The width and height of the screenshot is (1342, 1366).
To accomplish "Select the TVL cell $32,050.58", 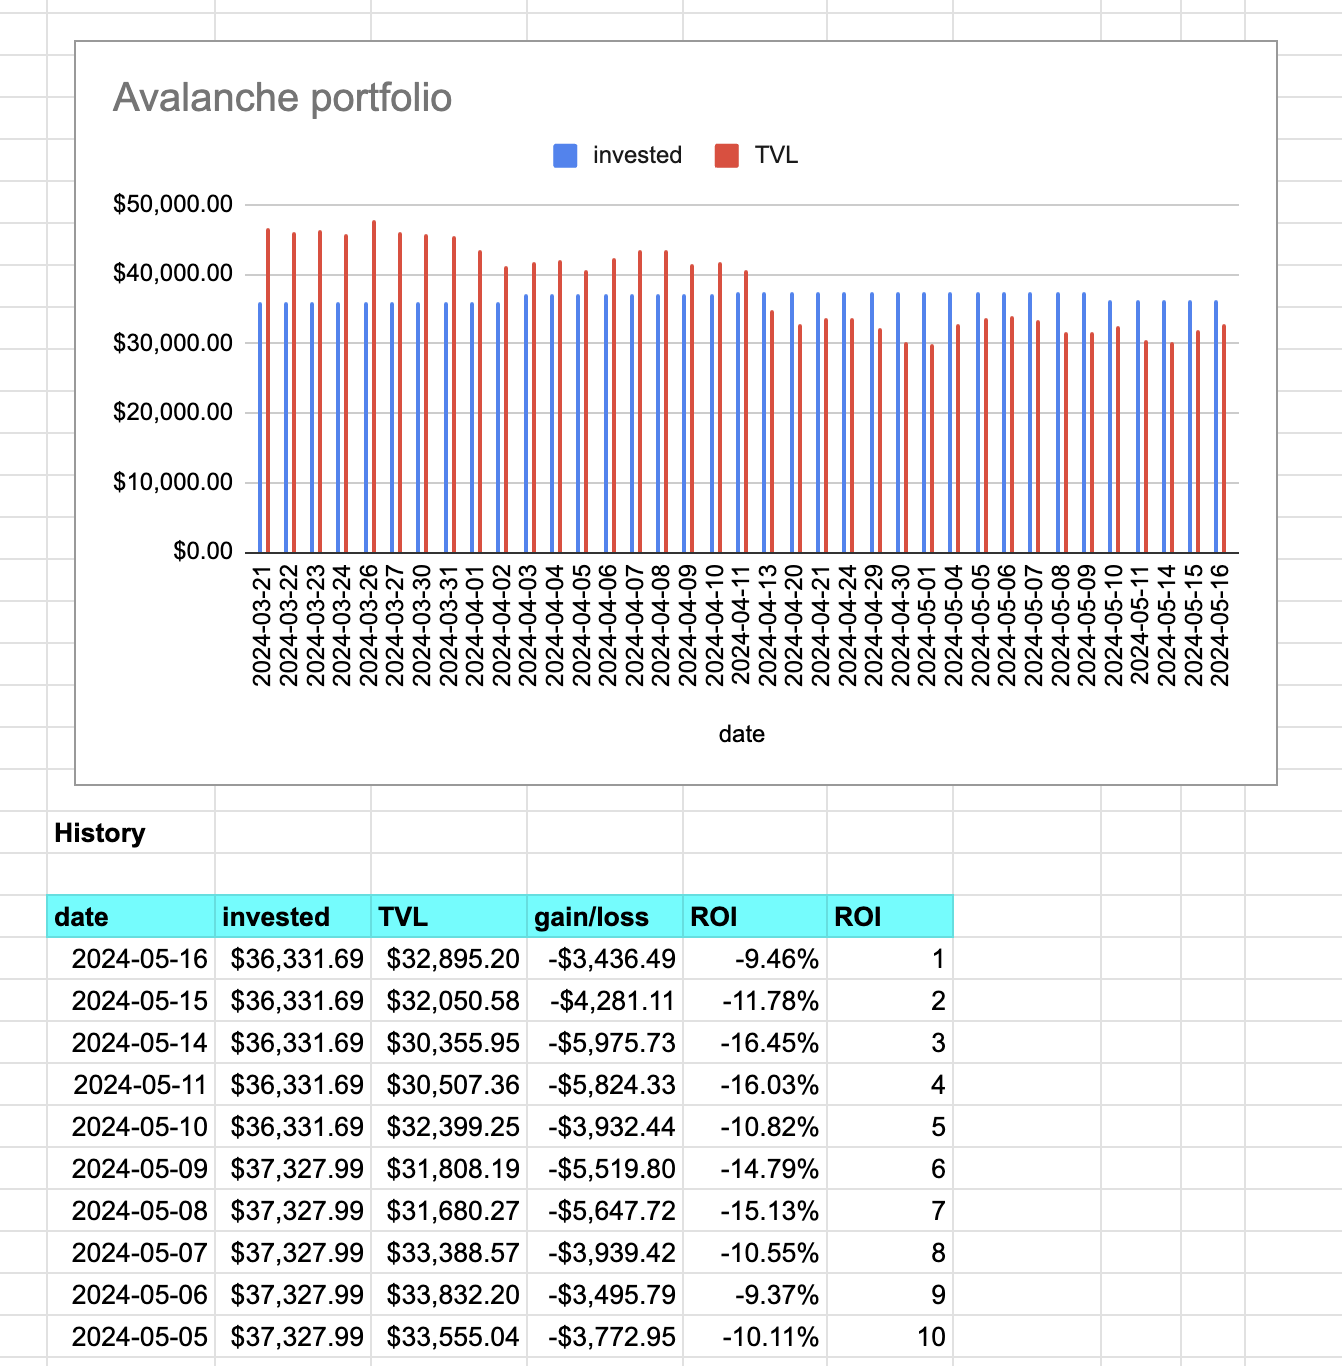I will pos(449,1001).
